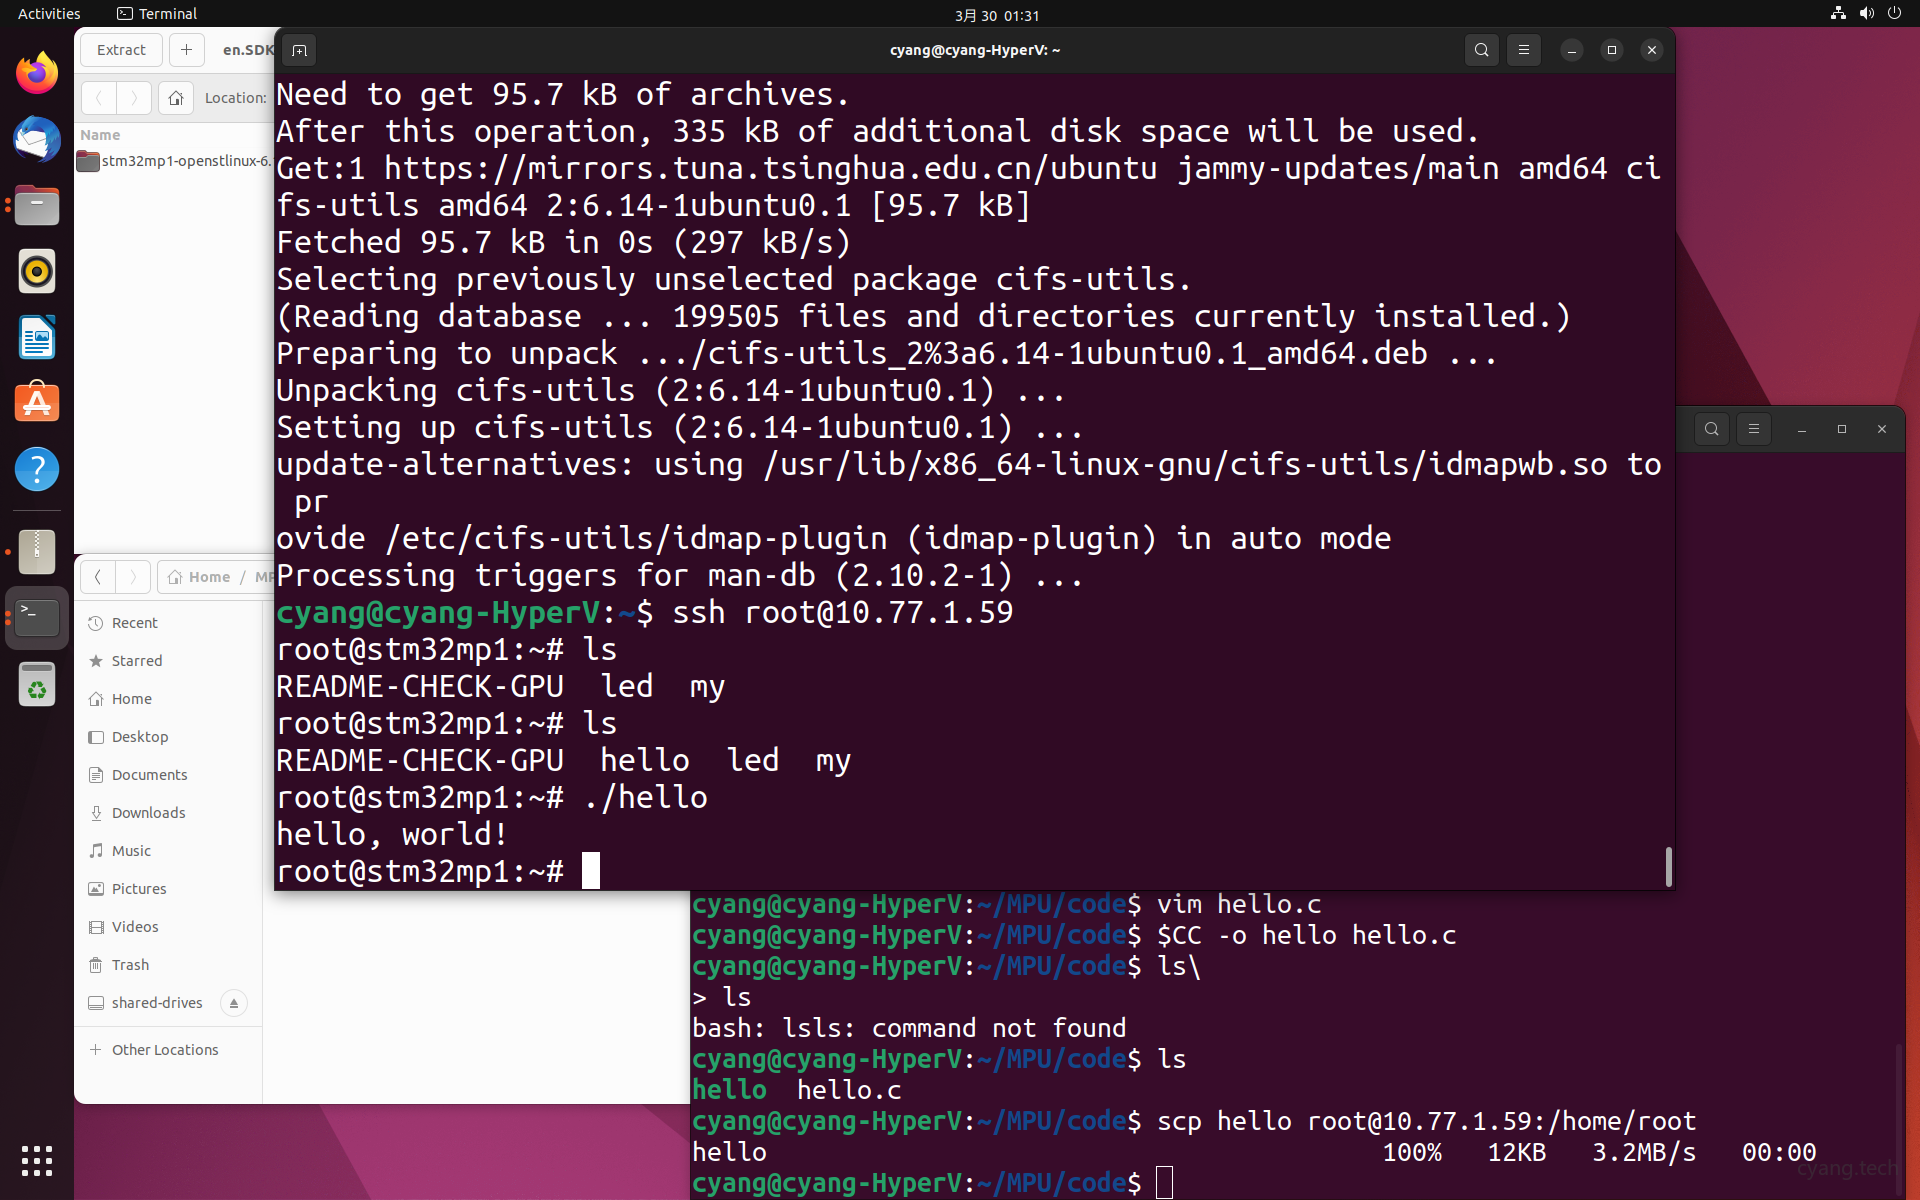Click the terminal vertical scrollbar handle

(x=1668, y=866)
